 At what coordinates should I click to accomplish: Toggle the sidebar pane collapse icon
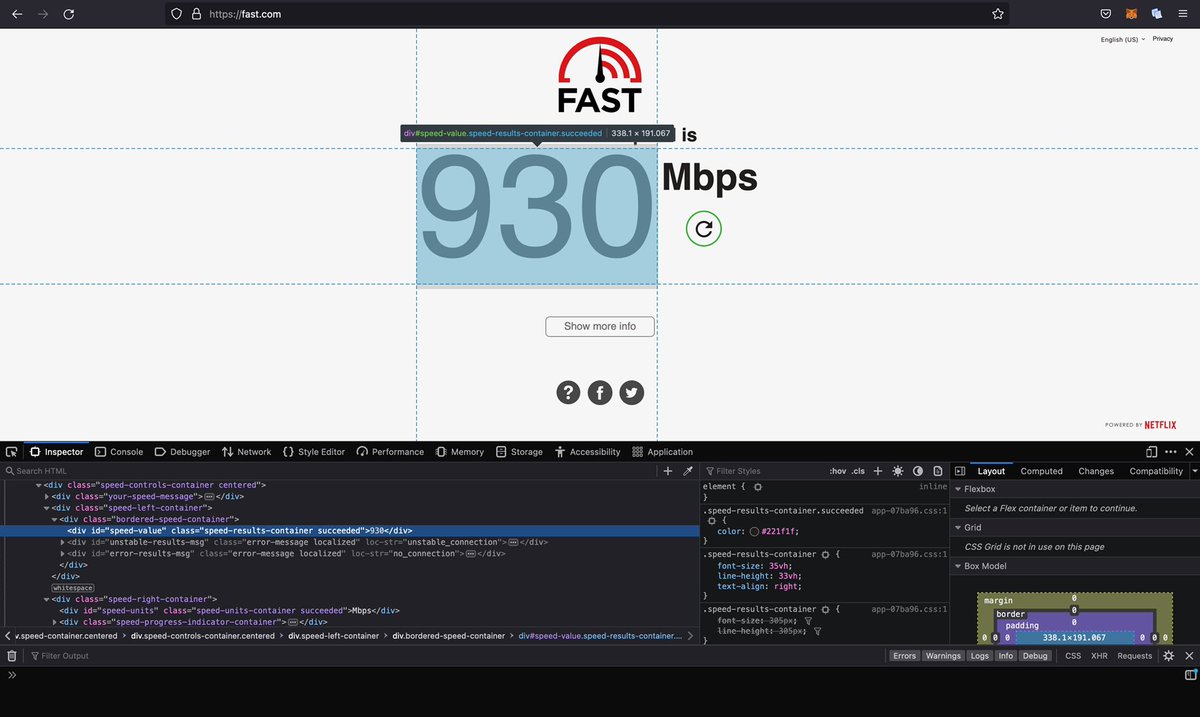[x=960, y=471]
